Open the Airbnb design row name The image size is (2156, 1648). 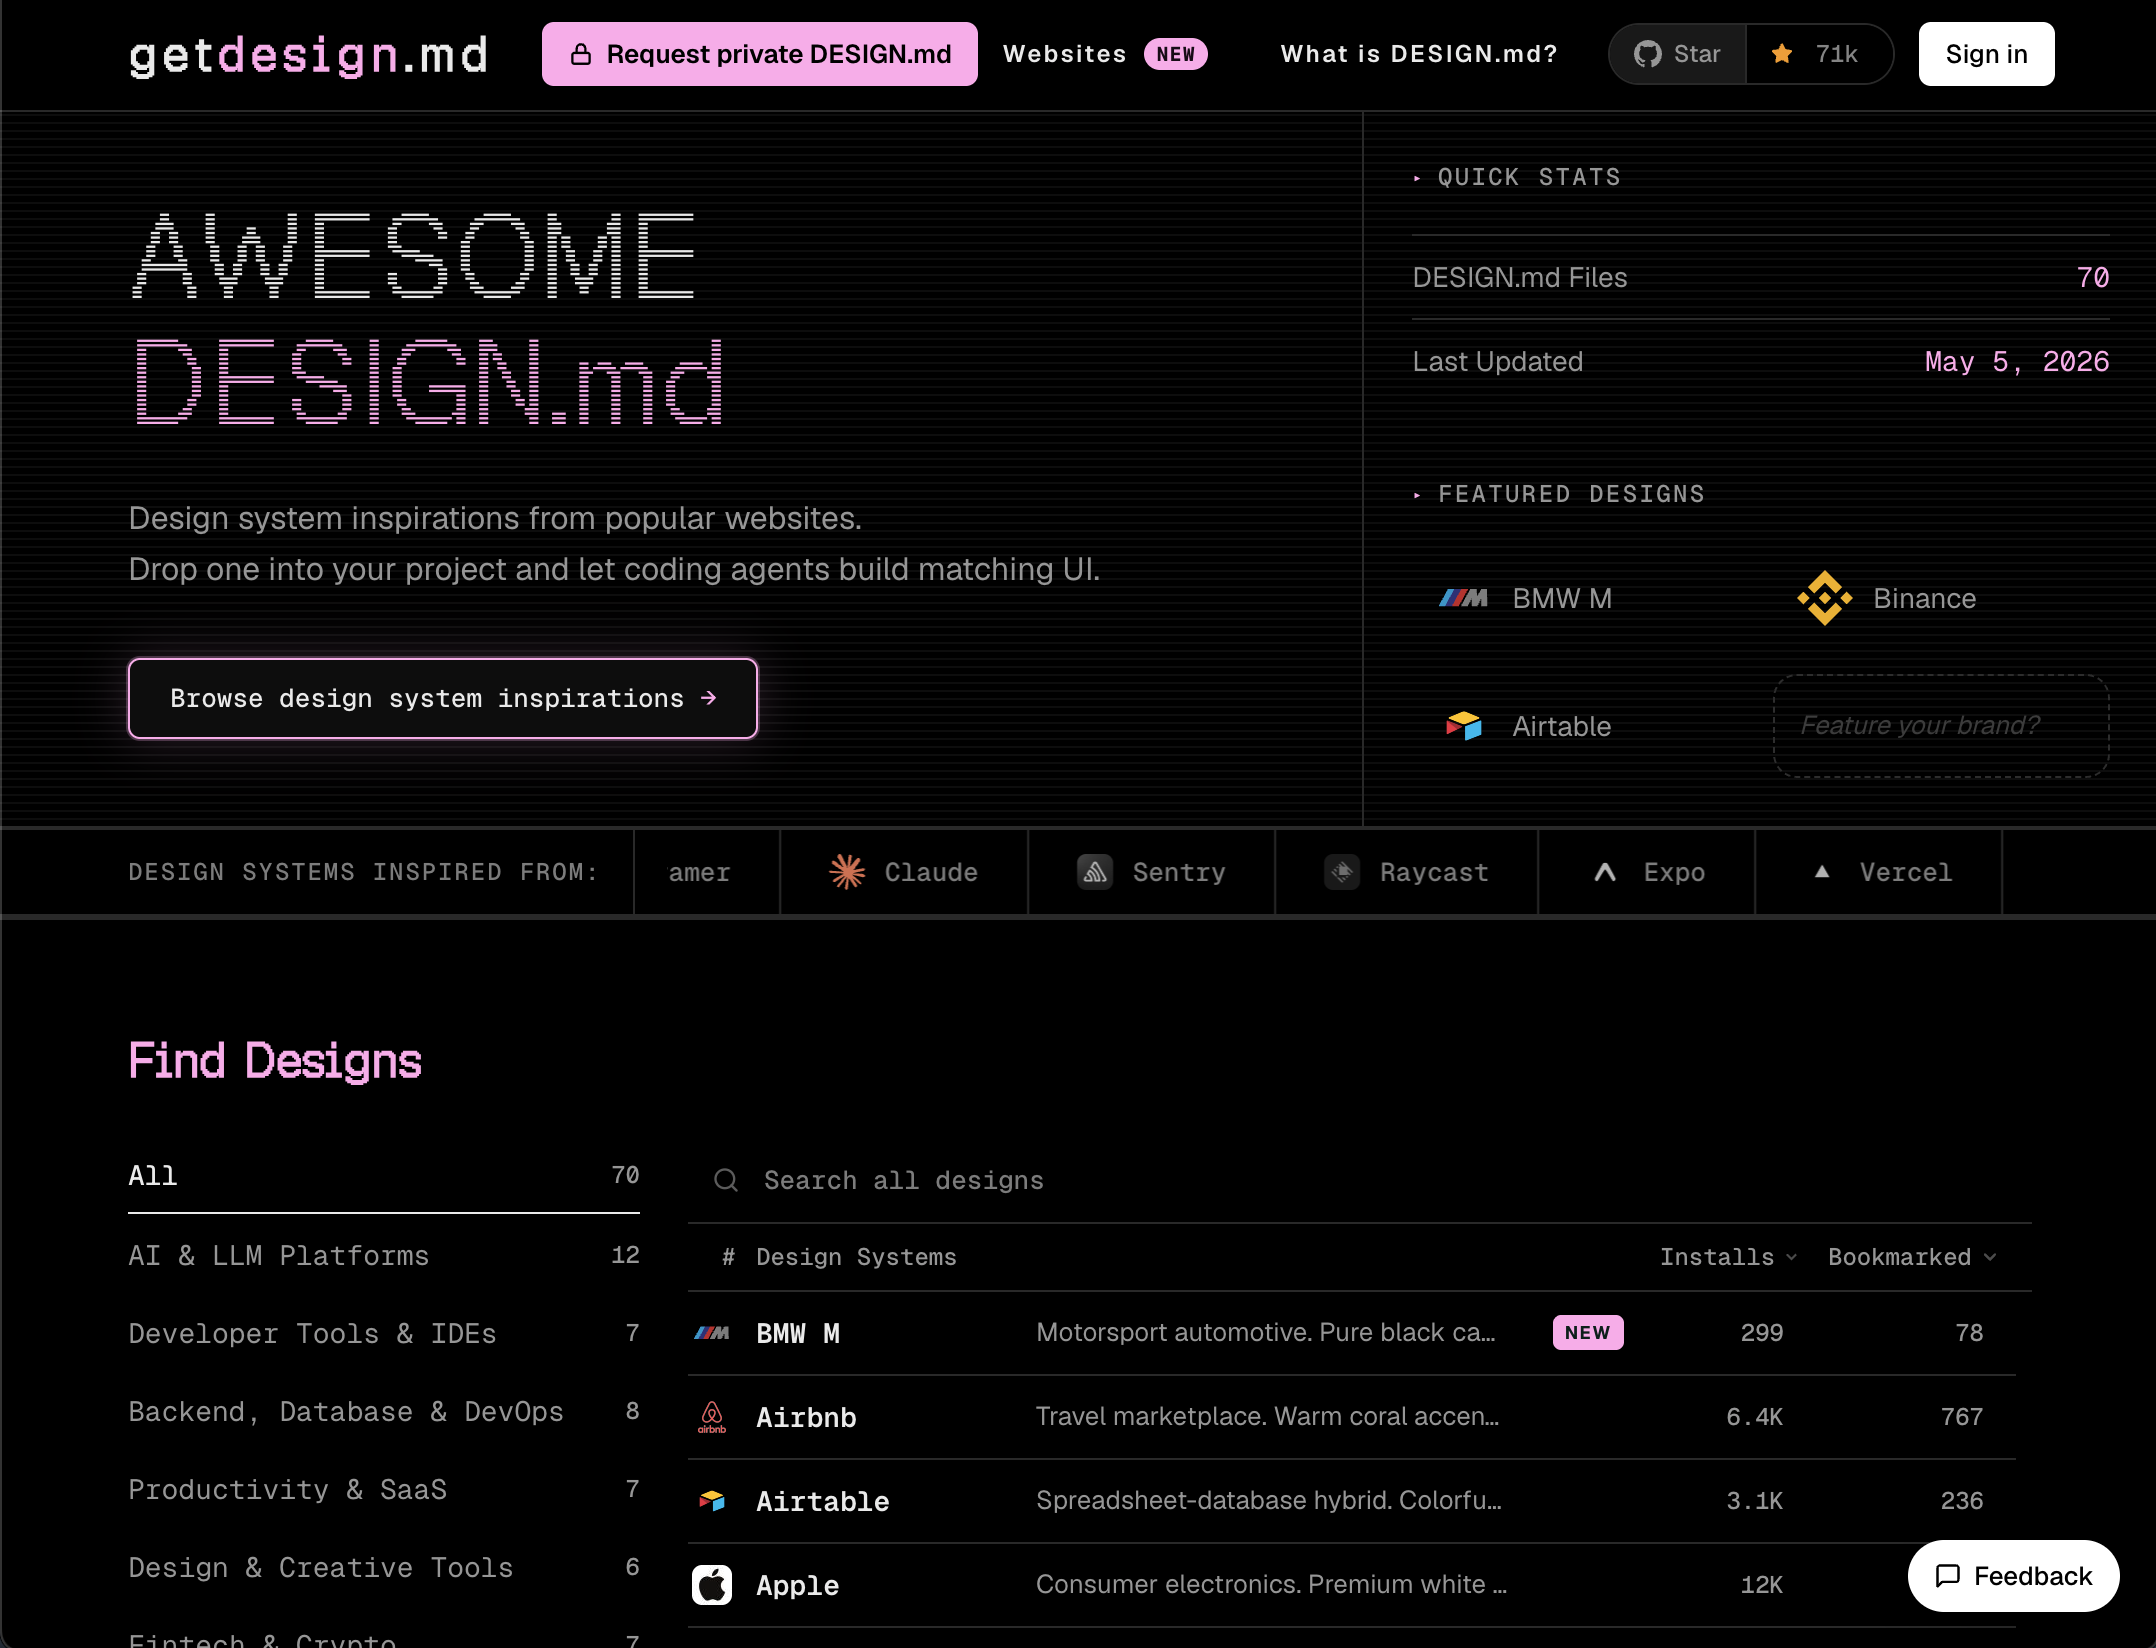point(806,1417)
